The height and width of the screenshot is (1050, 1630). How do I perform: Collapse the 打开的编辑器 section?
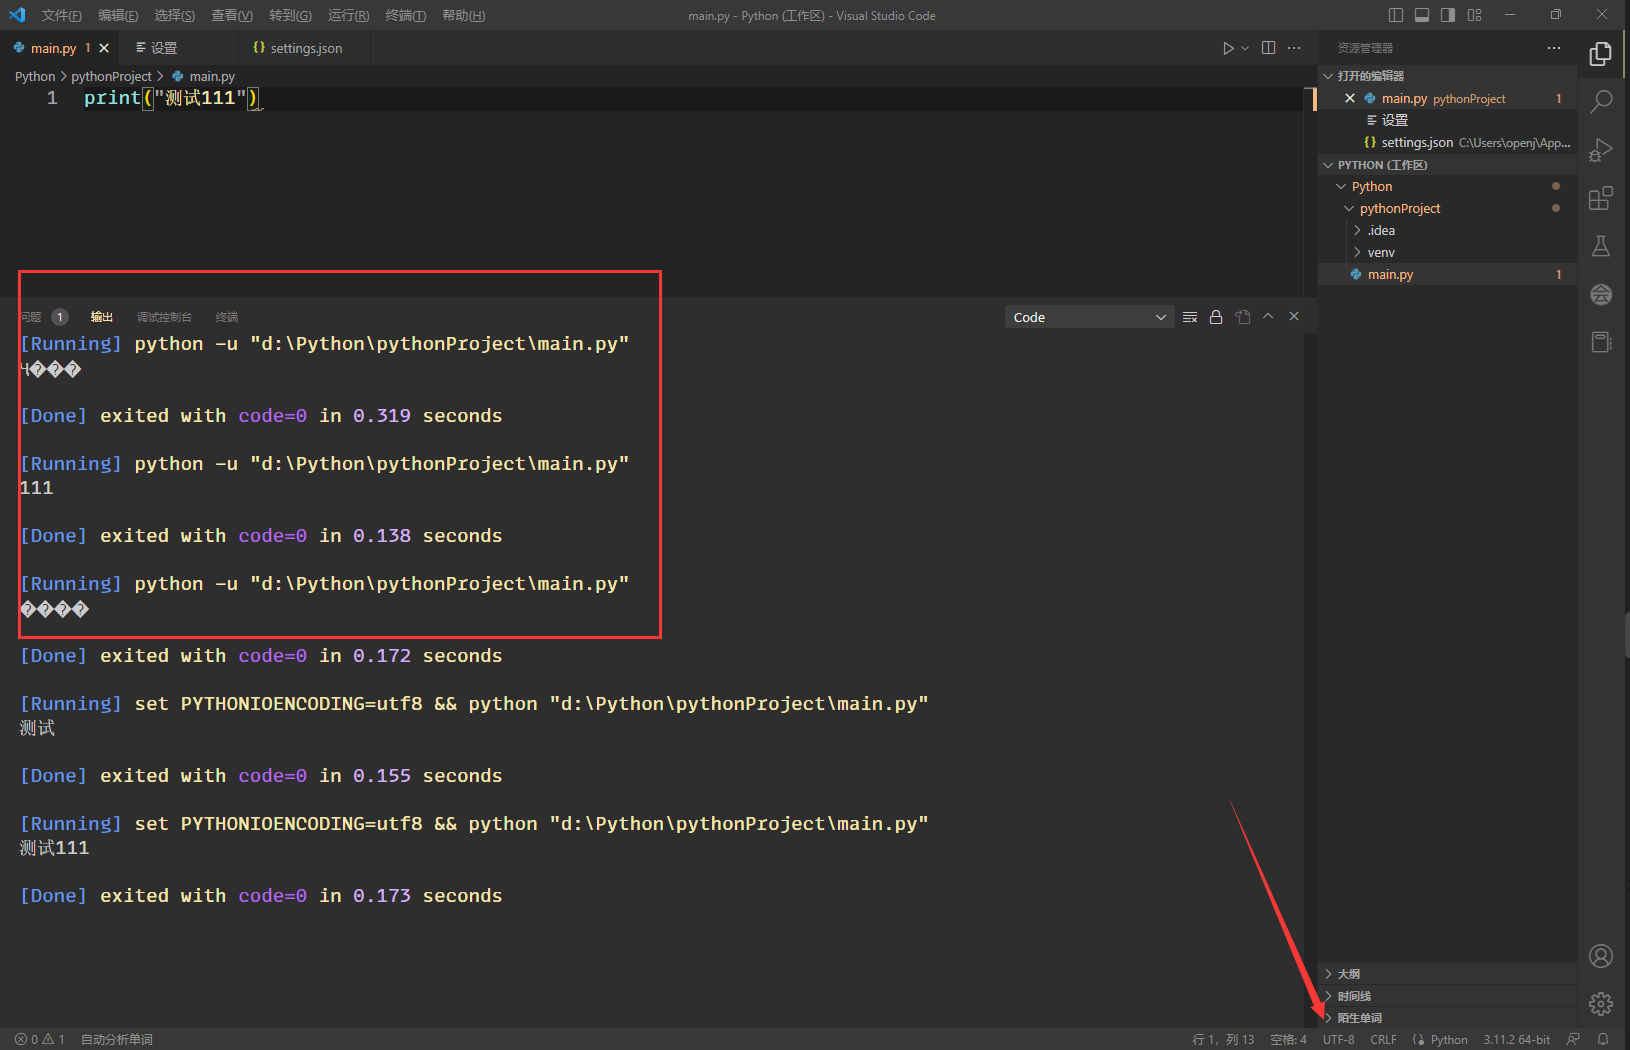point(1448,76)
